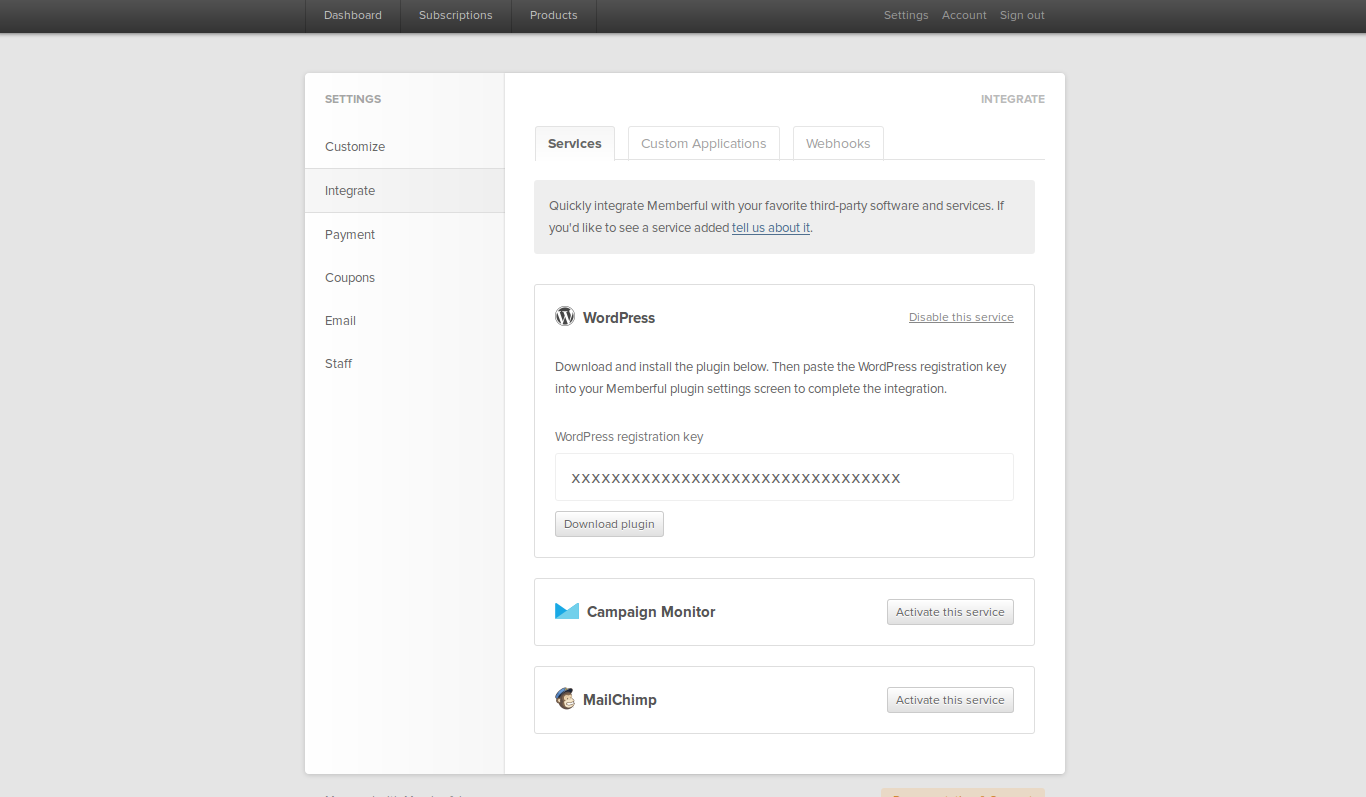The image size is (1366, 797).
Task: Click the 'WordPress' service heading
Action: 619,318
